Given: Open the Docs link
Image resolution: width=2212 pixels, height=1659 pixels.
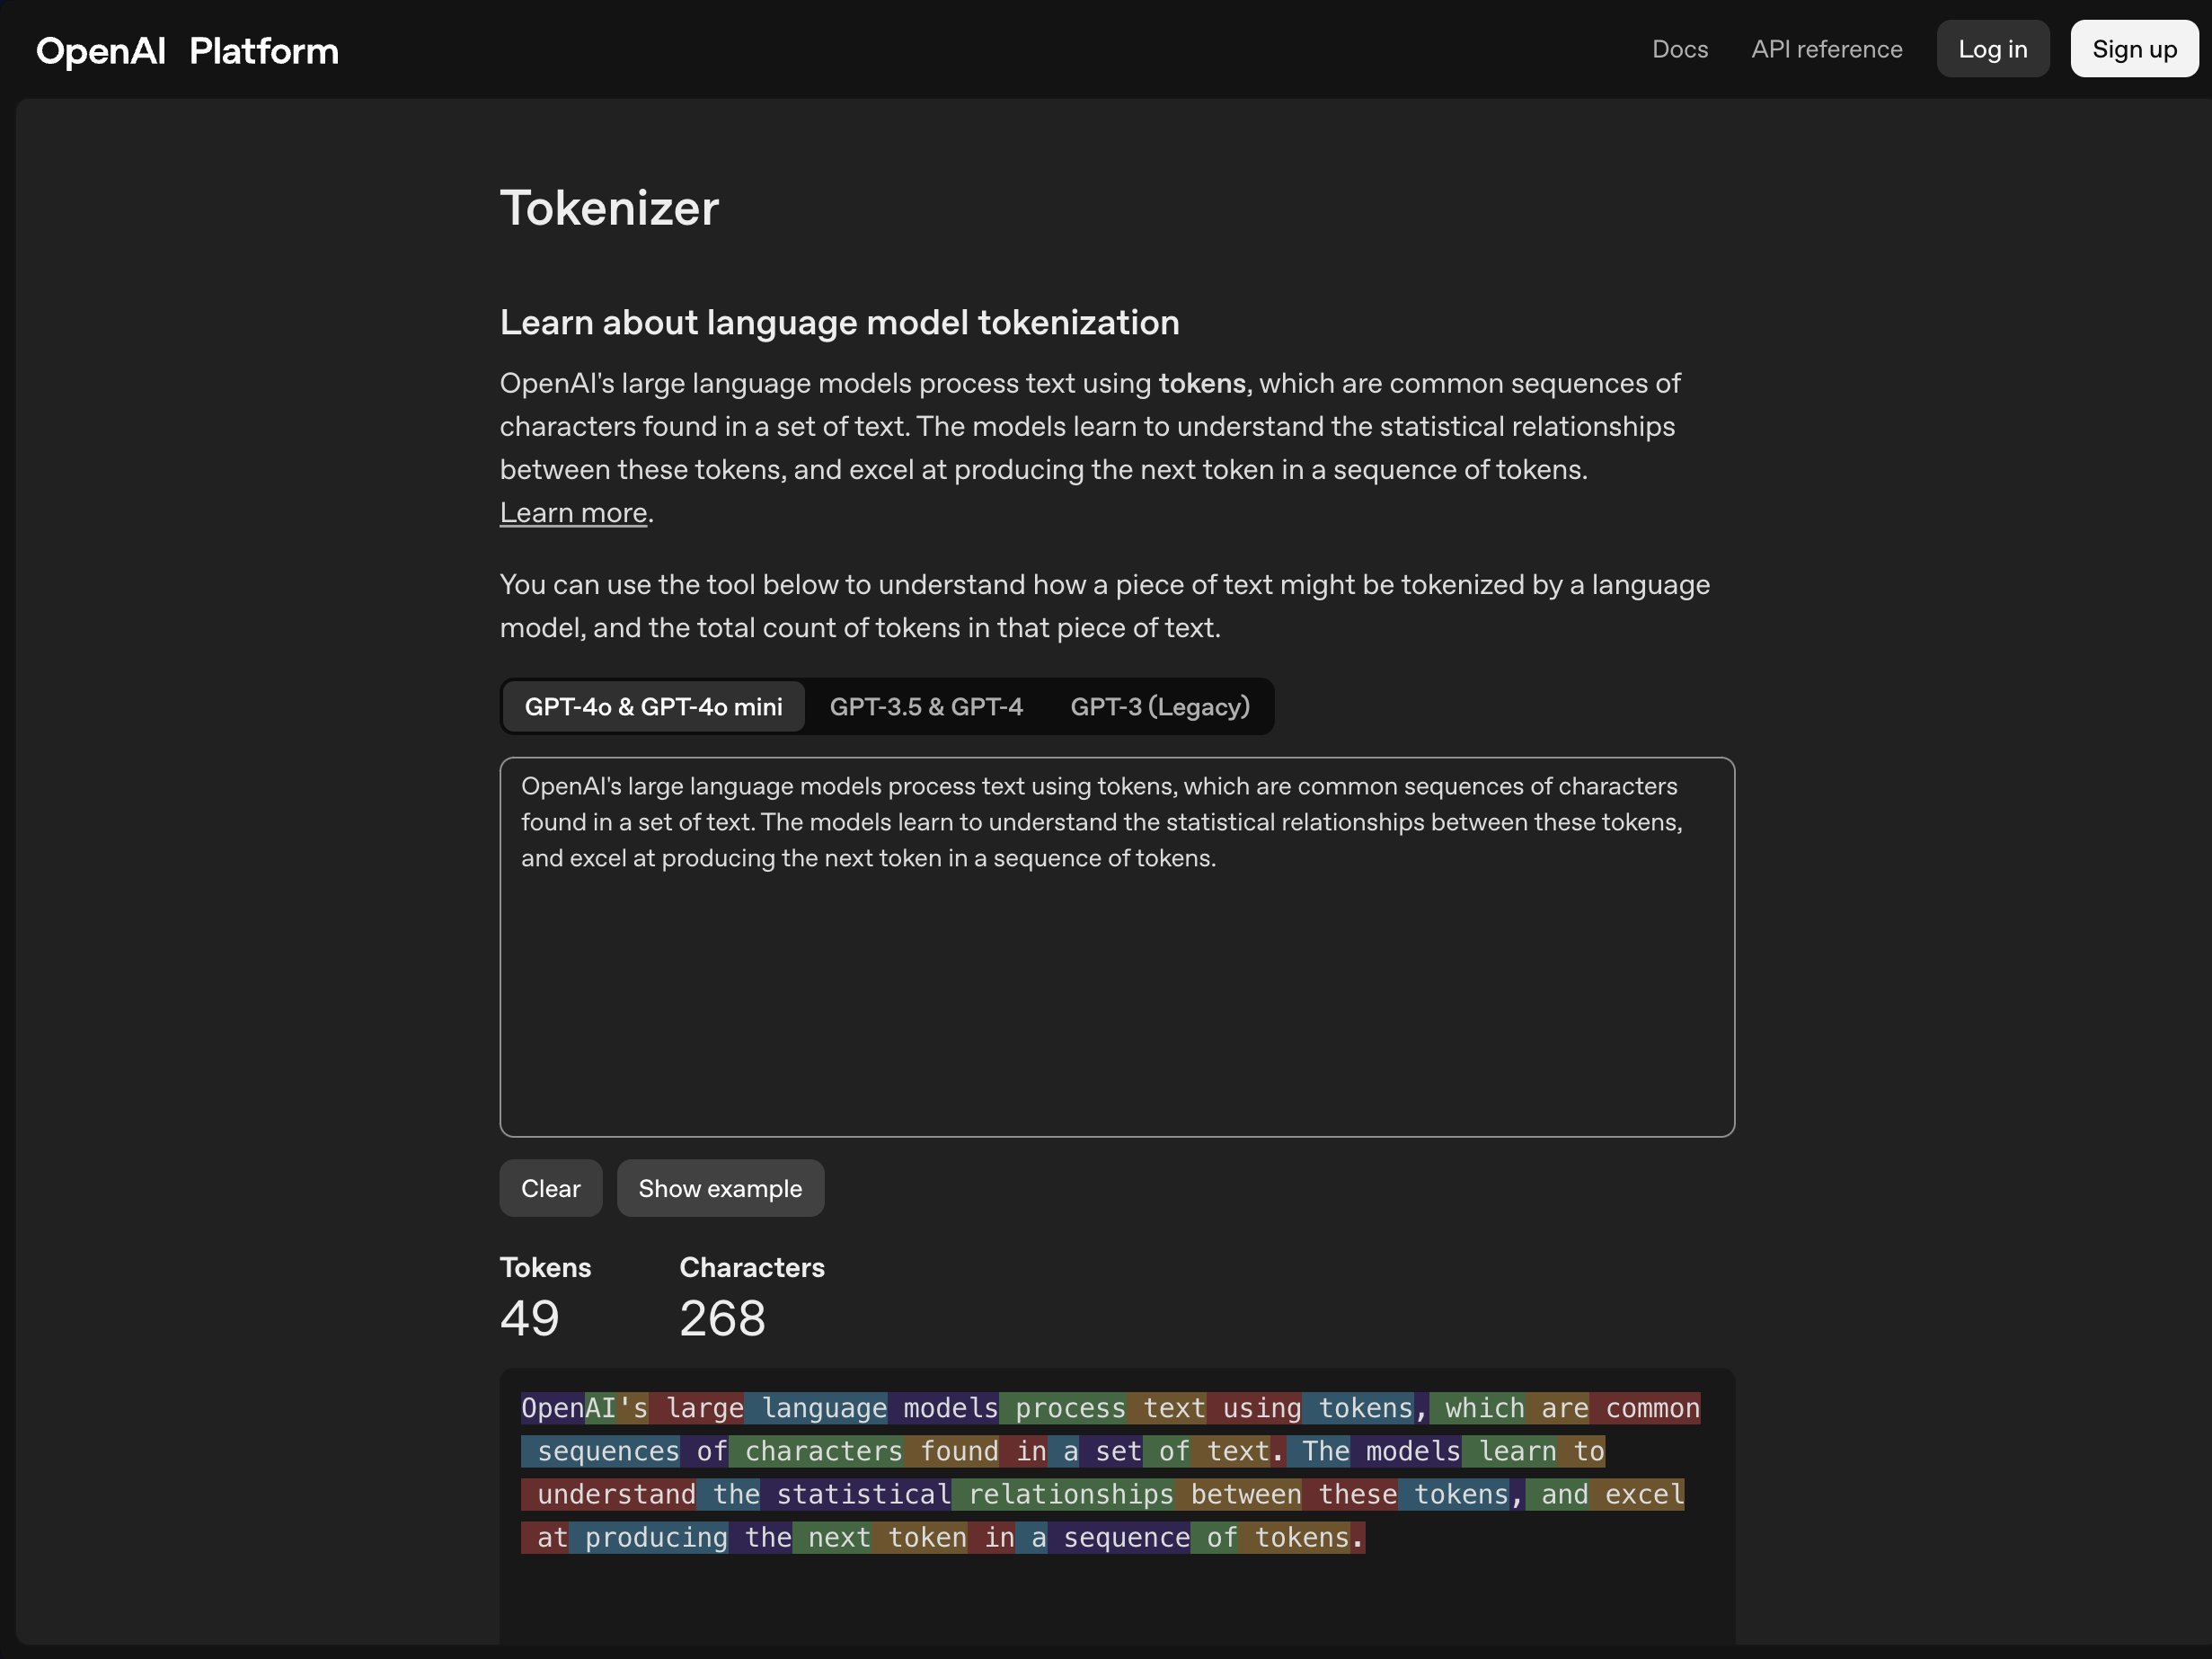Looking at the screenshot, I should (1680, 49).
